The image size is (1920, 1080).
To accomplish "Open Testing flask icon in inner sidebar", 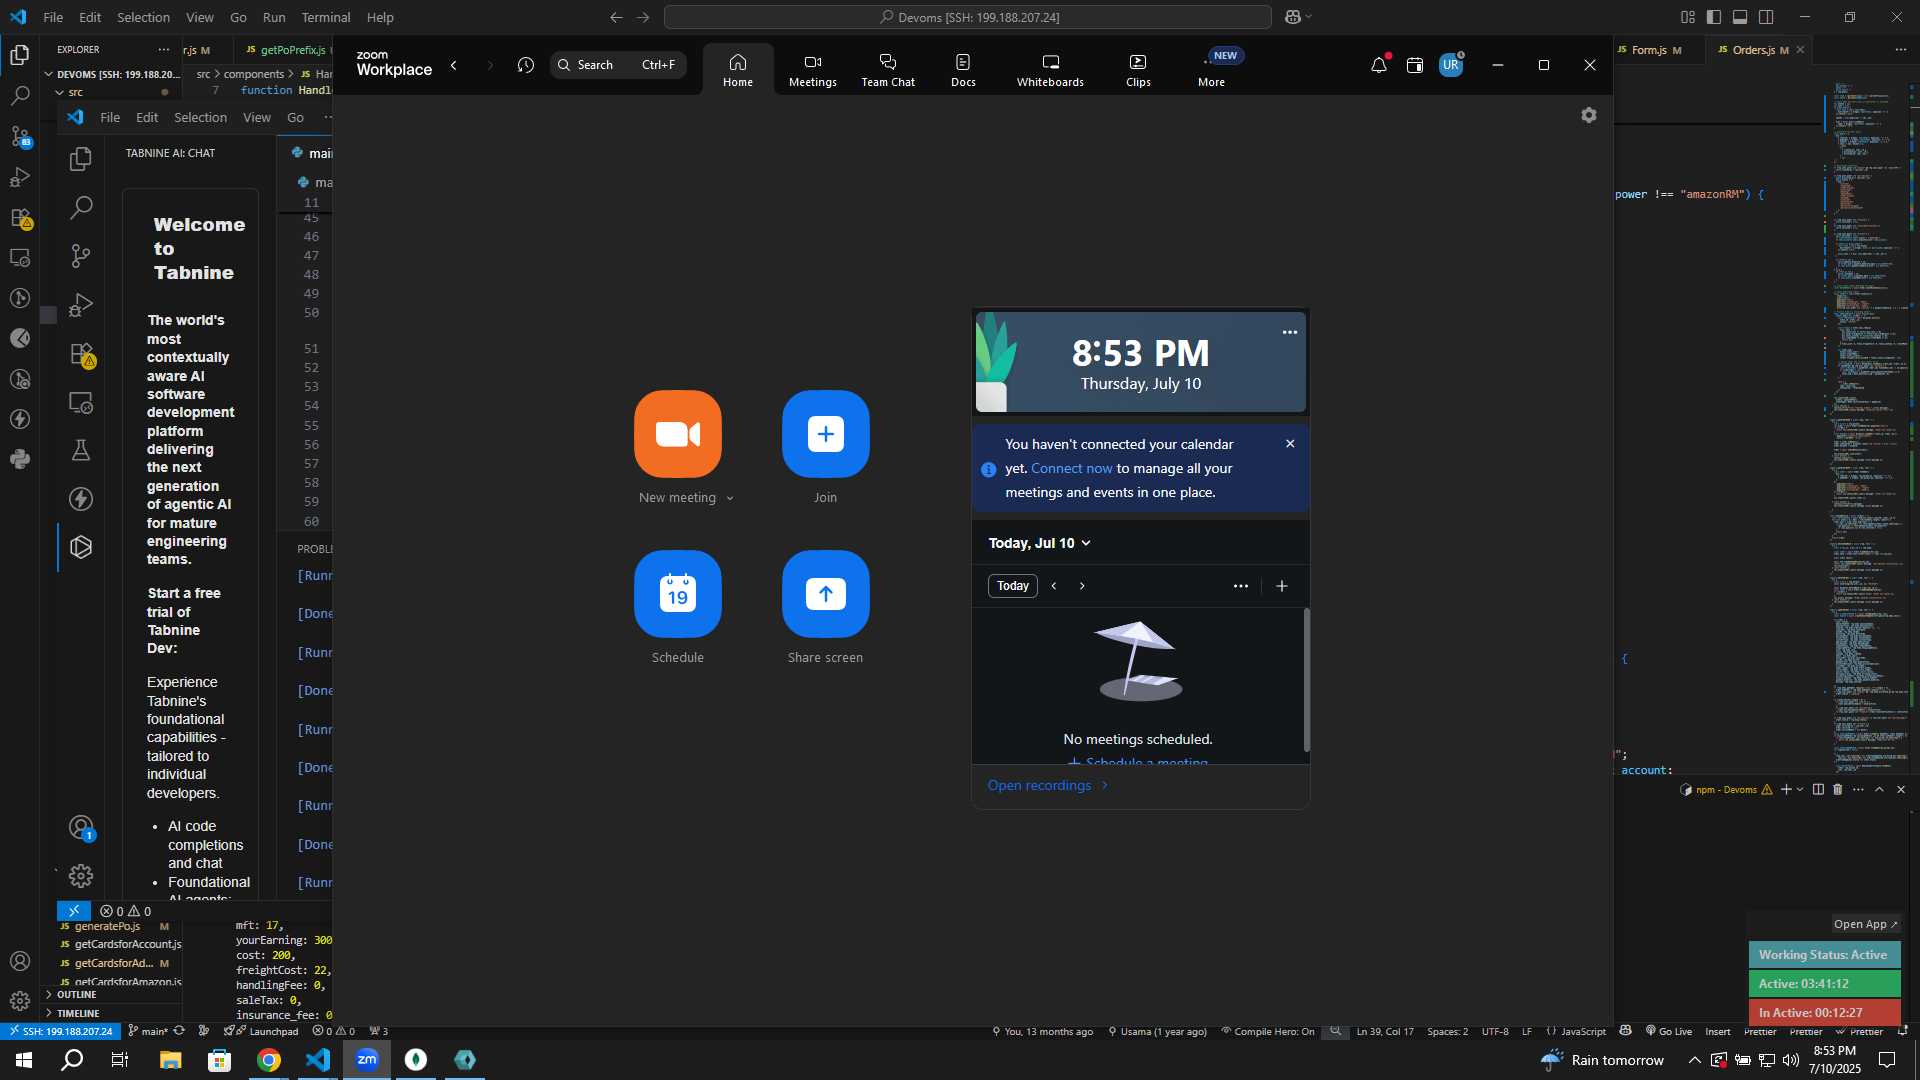I will click(81, 450).
